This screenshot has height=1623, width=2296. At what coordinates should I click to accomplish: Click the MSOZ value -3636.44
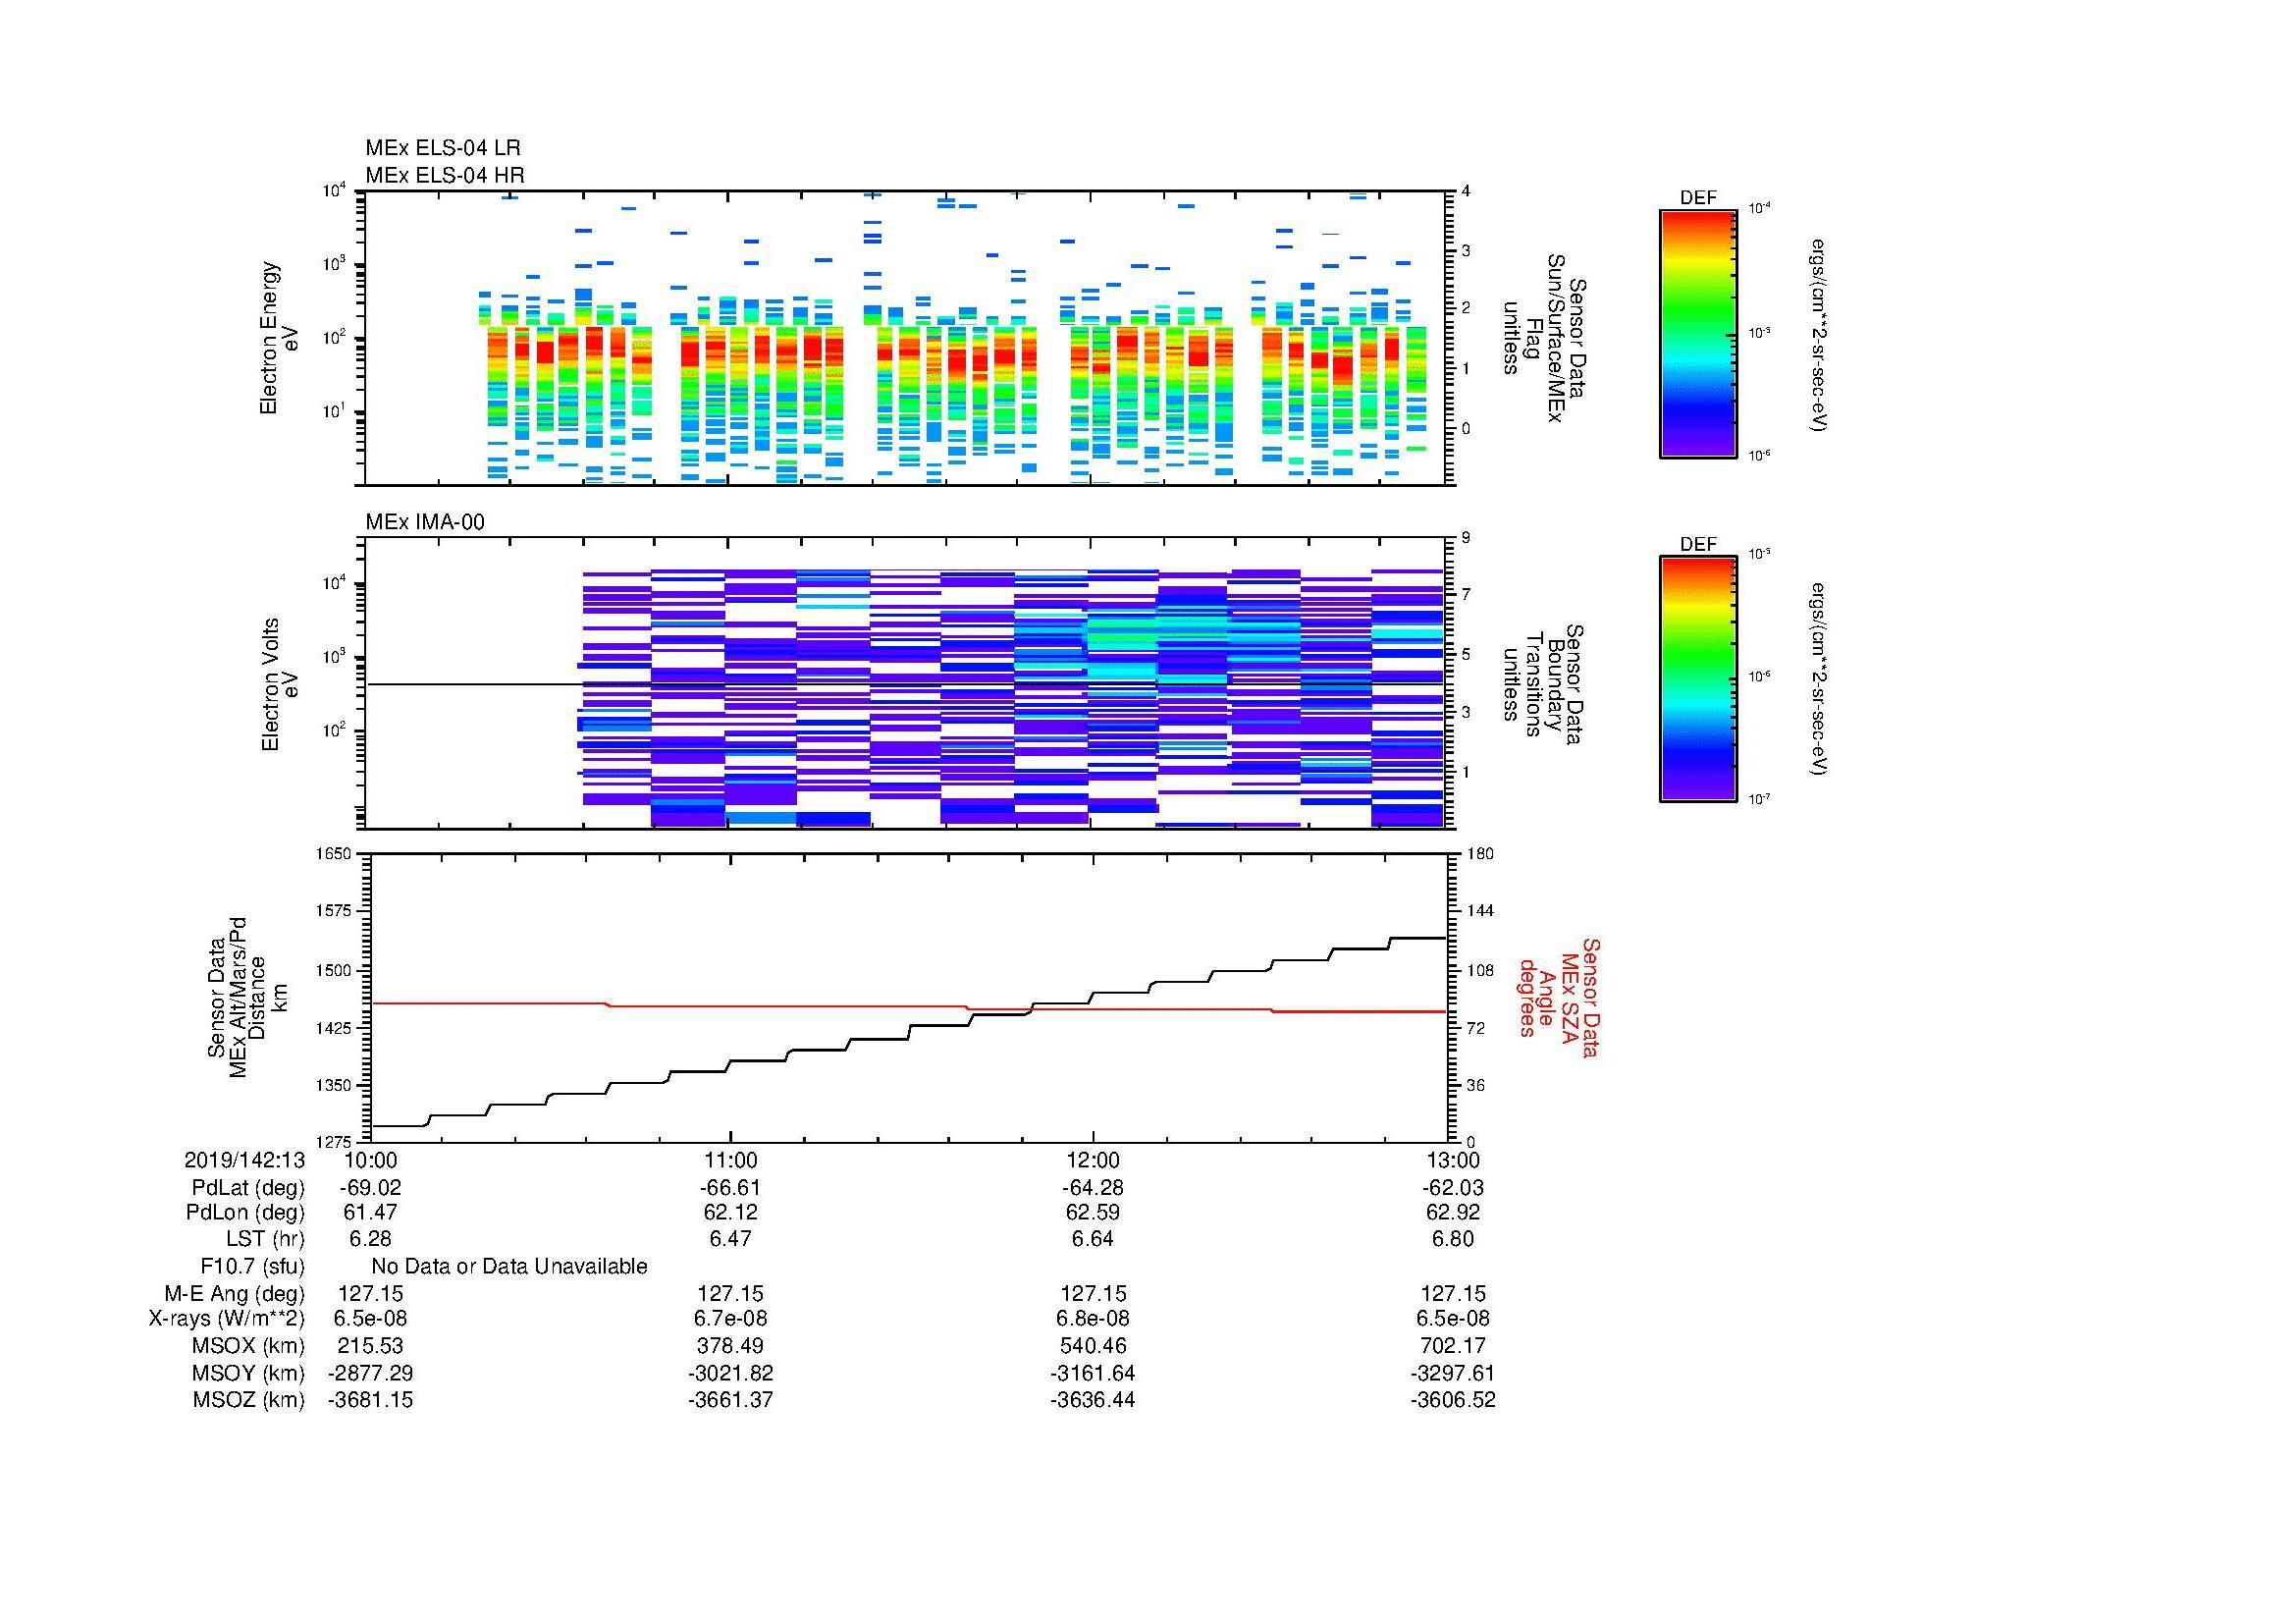click(x=1092, y=1400)
